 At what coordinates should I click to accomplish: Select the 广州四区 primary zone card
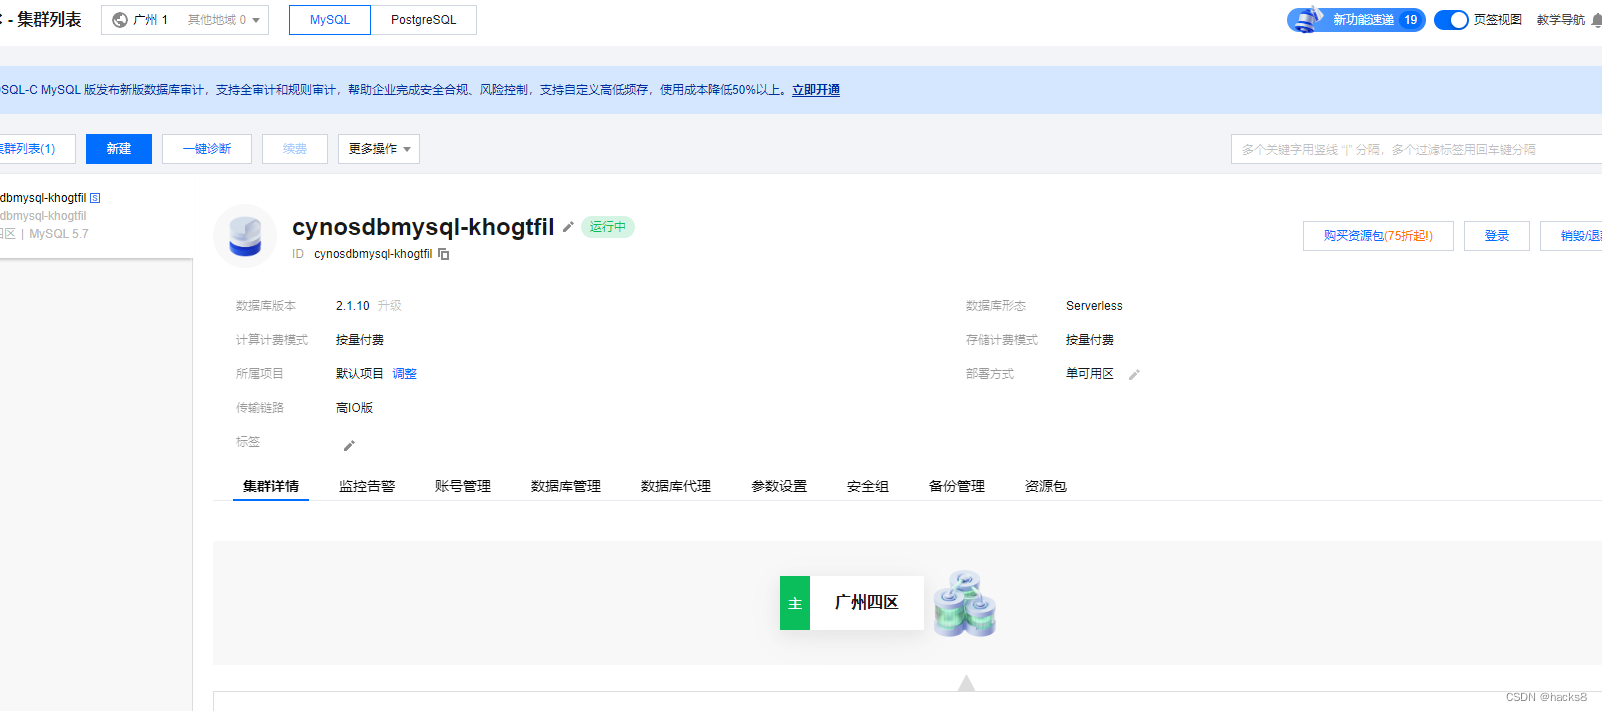tap(852, 603)
